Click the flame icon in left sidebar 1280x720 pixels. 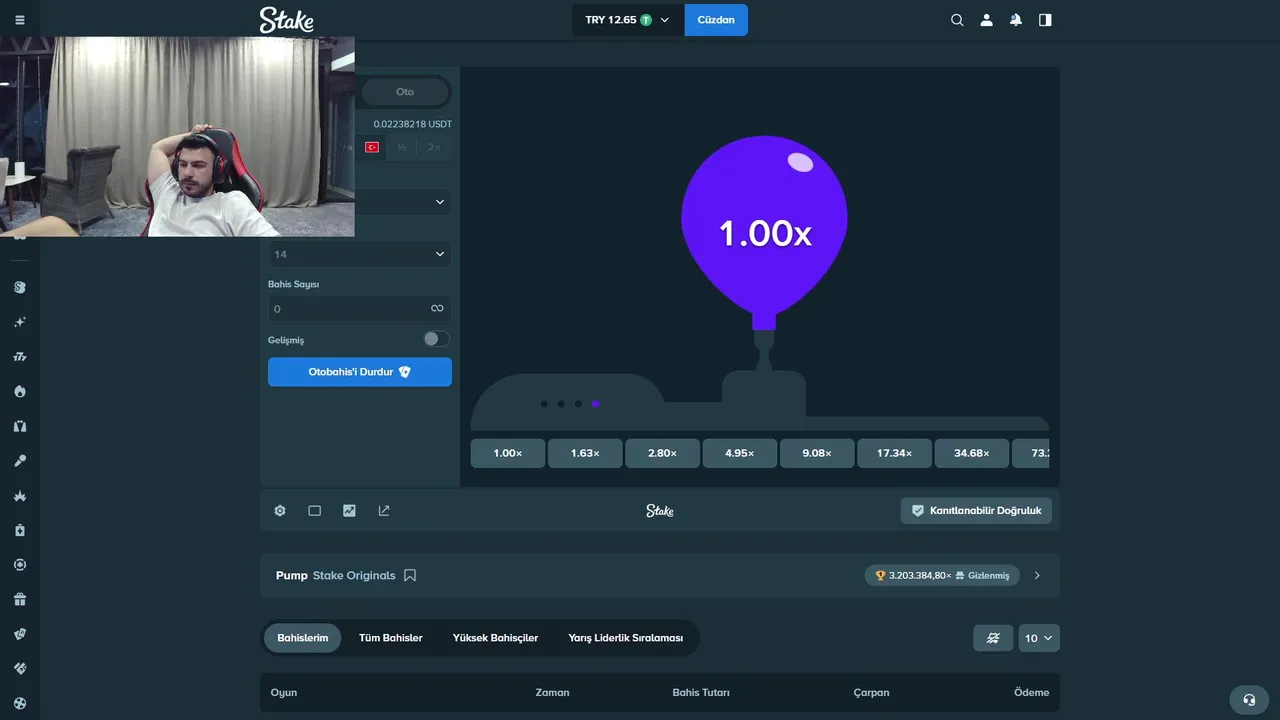click(20, 391)
